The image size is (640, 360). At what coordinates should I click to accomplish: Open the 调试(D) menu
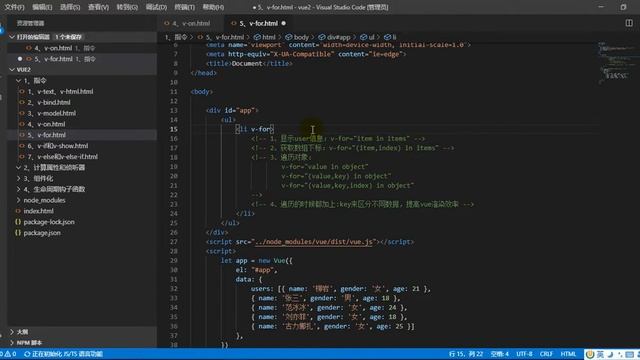156,7
